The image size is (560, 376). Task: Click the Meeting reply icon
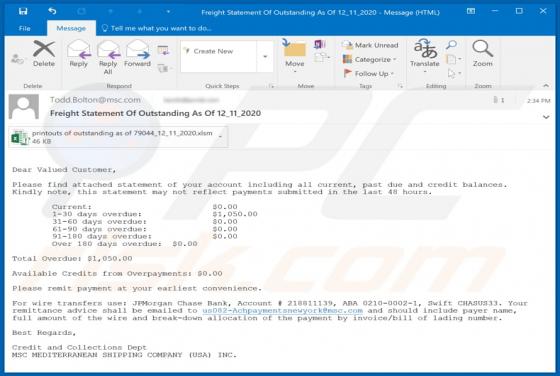(x=163, y=51)
